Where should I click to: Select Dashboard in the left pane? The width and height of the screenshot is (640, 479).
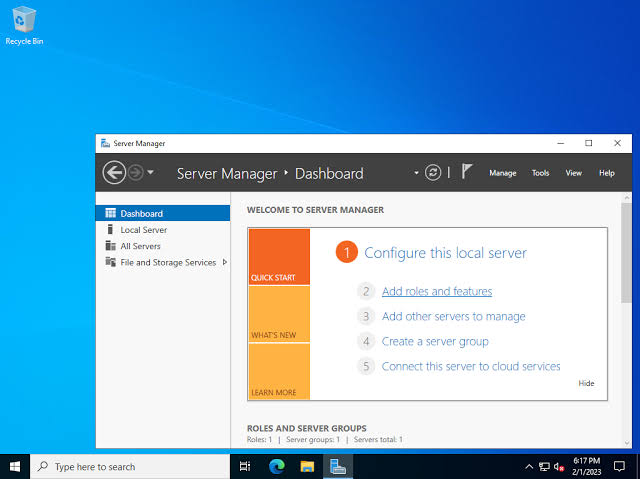163,213
